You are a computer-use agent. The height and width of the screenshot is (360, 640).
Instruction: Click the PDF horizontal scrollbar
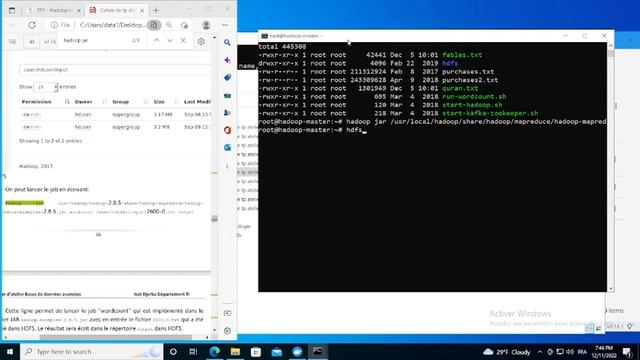click(x=116, y=337)
